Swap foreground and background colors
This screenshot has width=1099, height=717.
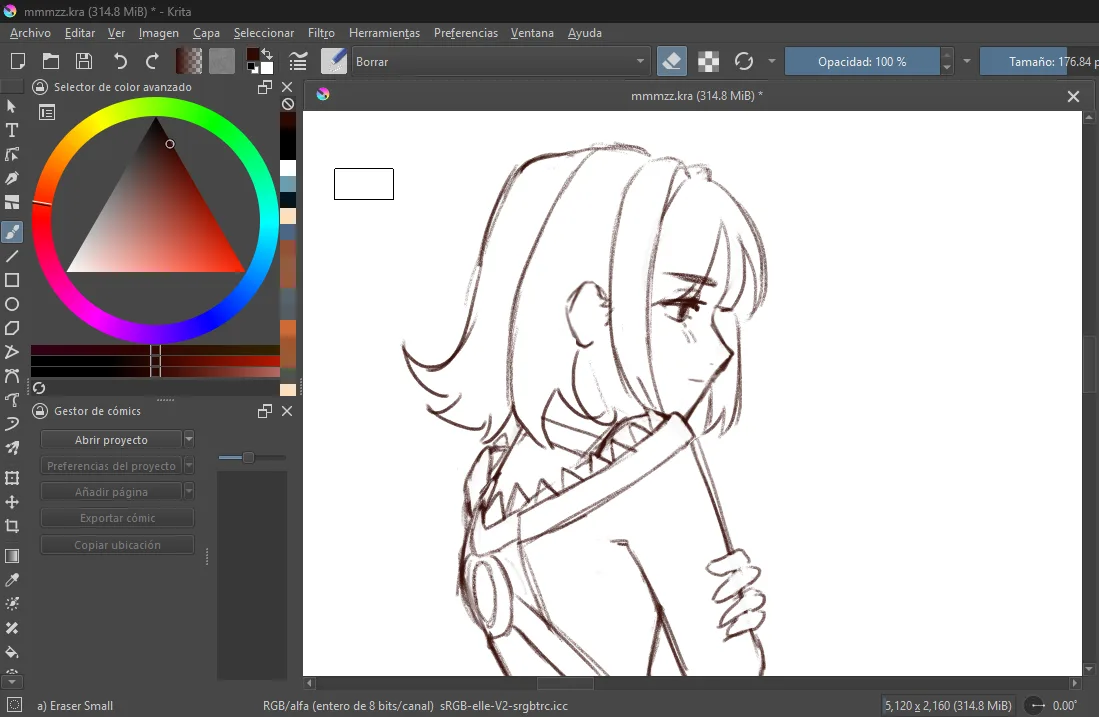(267, 54)
